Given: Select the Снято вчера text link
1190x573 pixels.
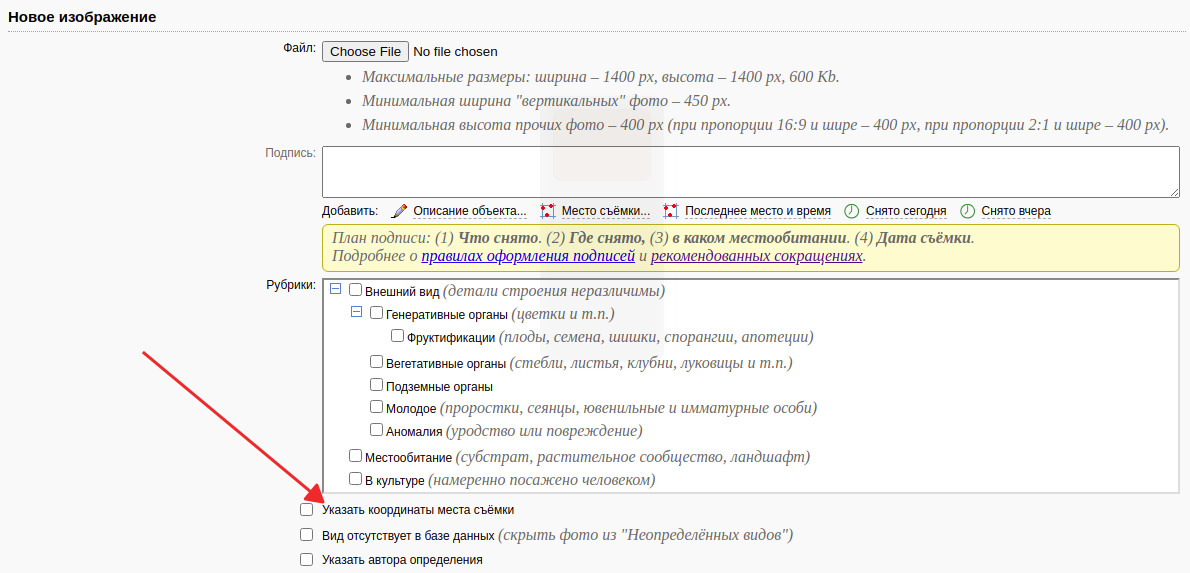Looking at the screenshot, I should 1016,211.
